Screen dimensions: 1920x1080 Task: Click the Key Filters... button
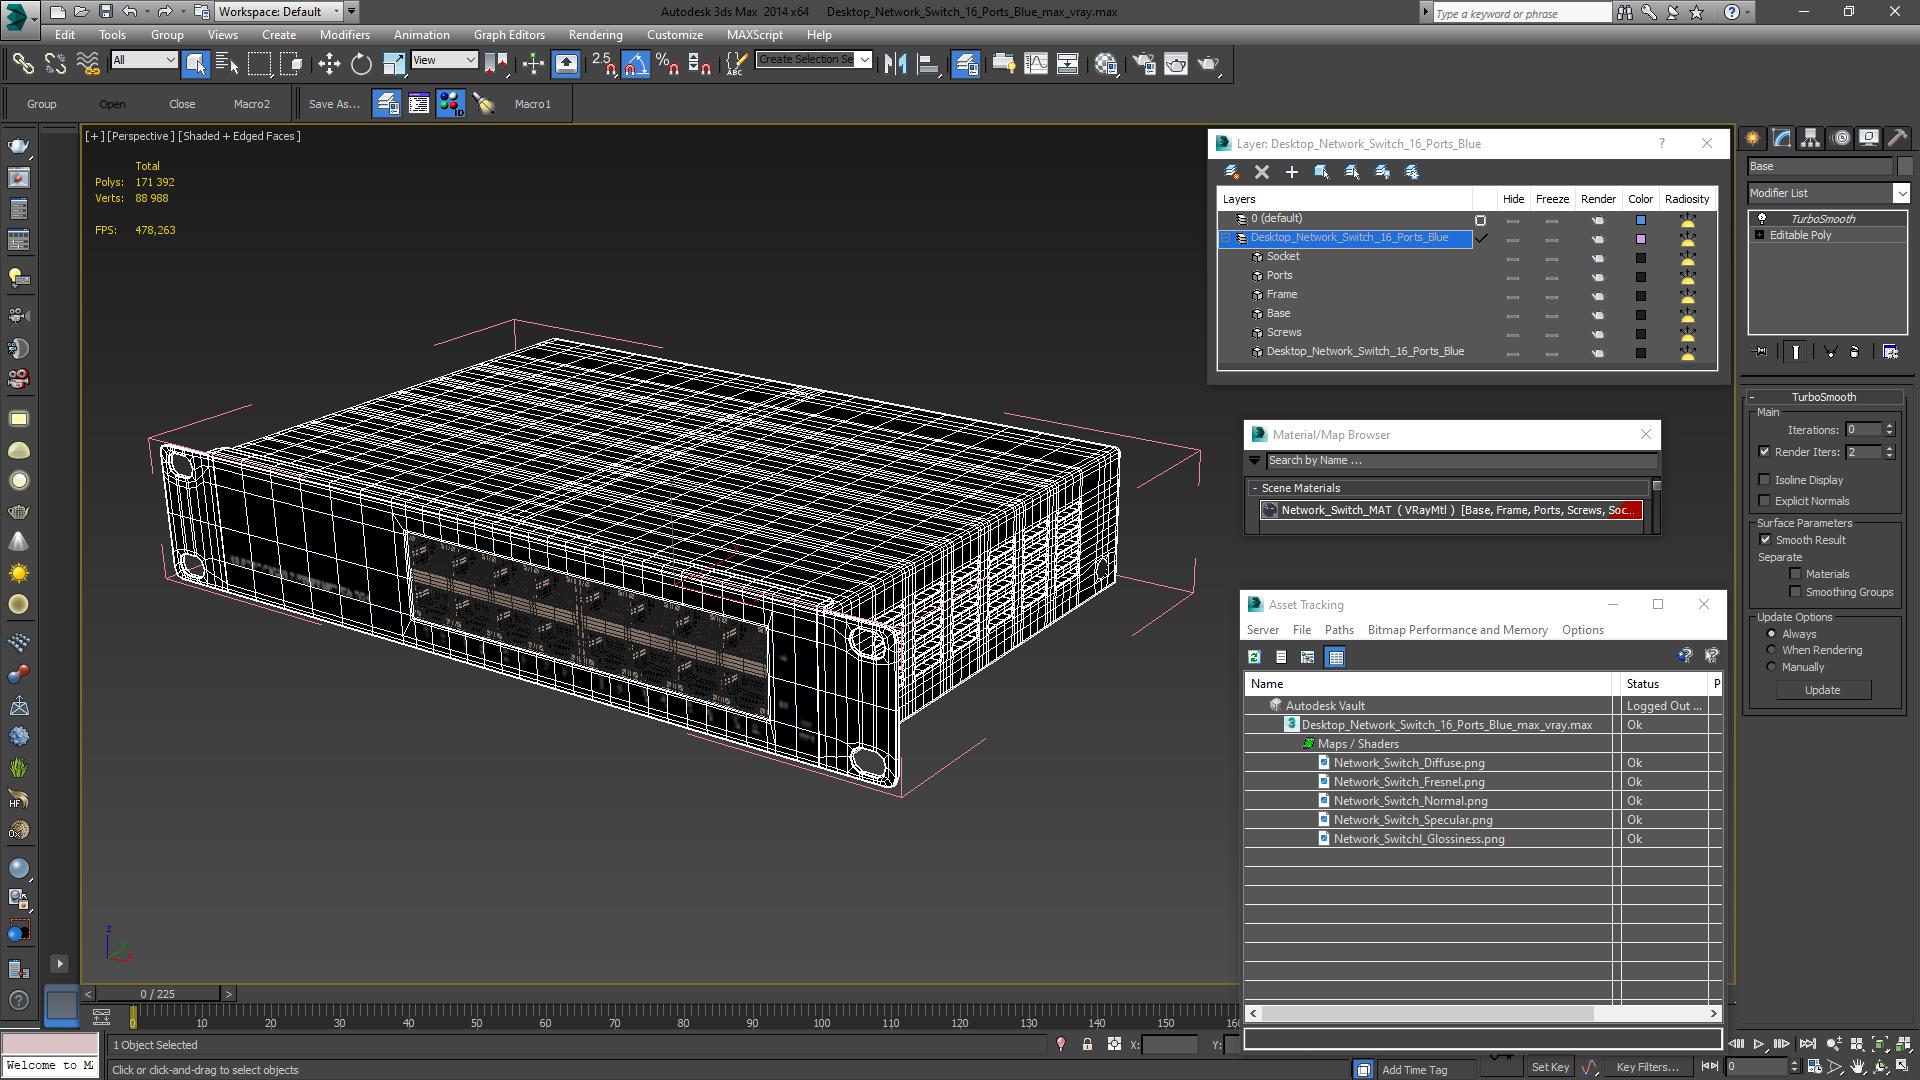click(x=1648, y=1067)
